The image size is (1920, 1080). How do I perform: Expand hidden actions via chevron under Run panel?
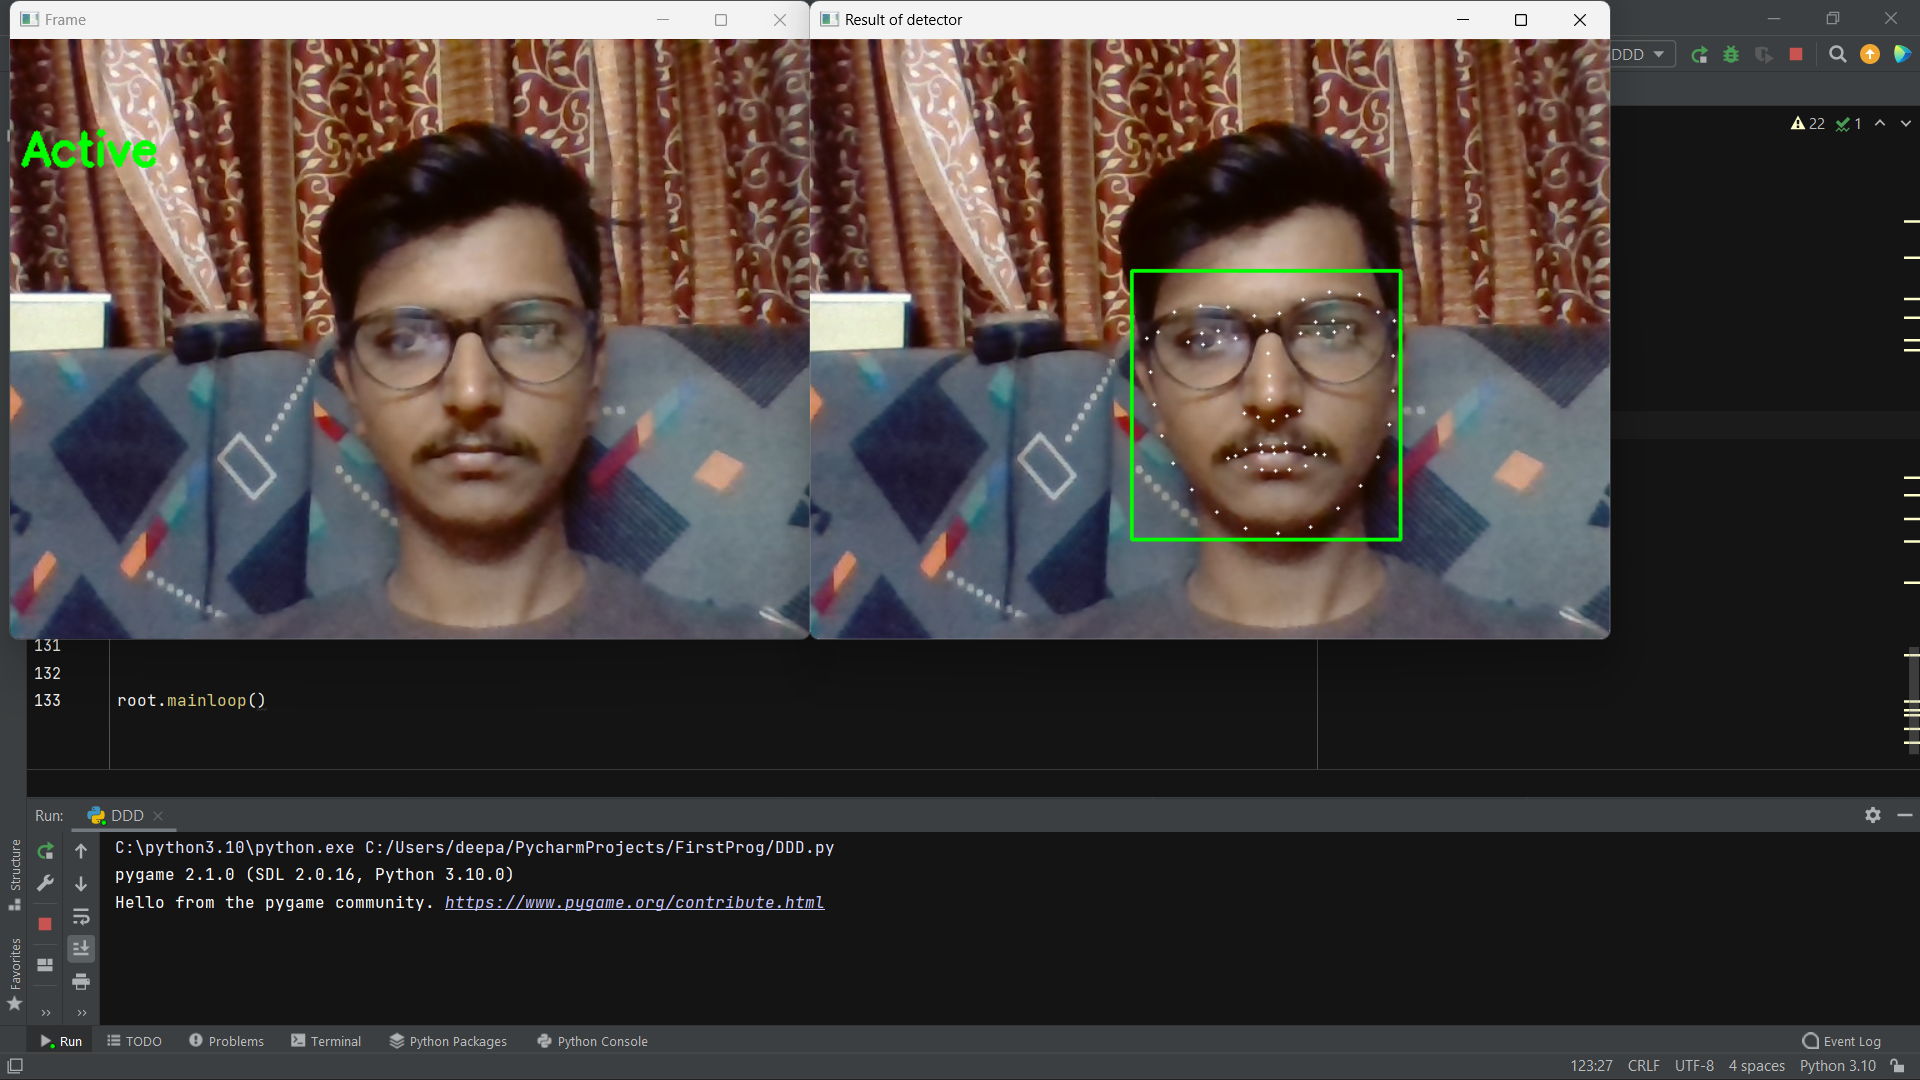point(45,1013)
